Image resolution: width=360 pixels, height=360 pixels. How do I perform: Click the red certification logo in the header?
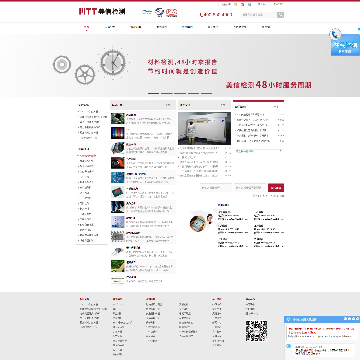tap(171, 13)
